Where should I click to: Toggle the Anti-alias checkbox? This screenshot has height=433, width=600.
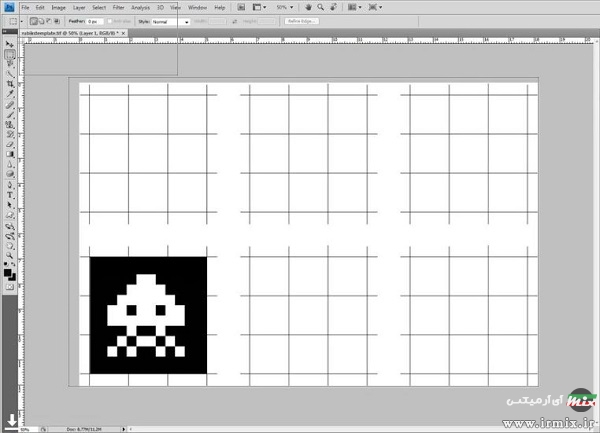coord(110,21)
